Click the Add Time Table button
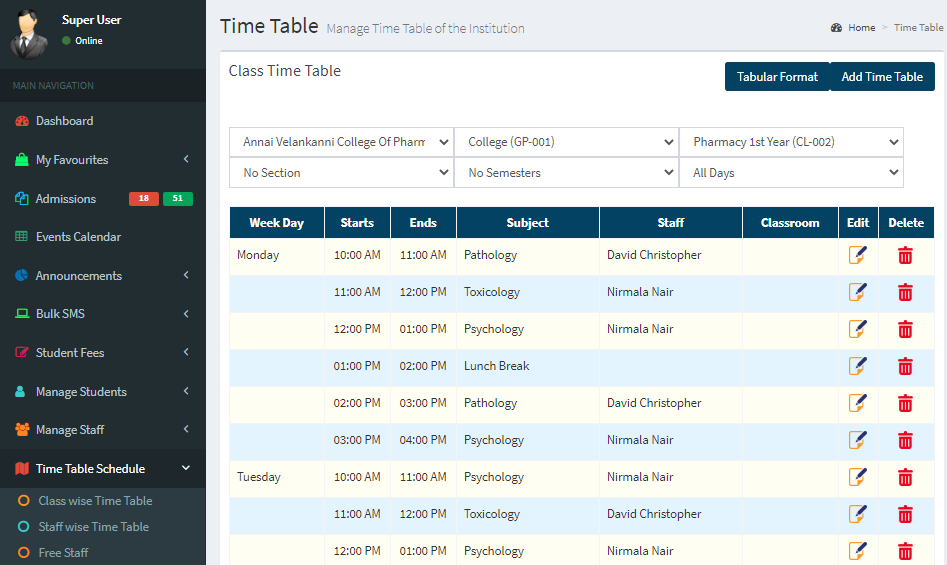The width and height of the screenshot is (947, 565). pos(882,77)
